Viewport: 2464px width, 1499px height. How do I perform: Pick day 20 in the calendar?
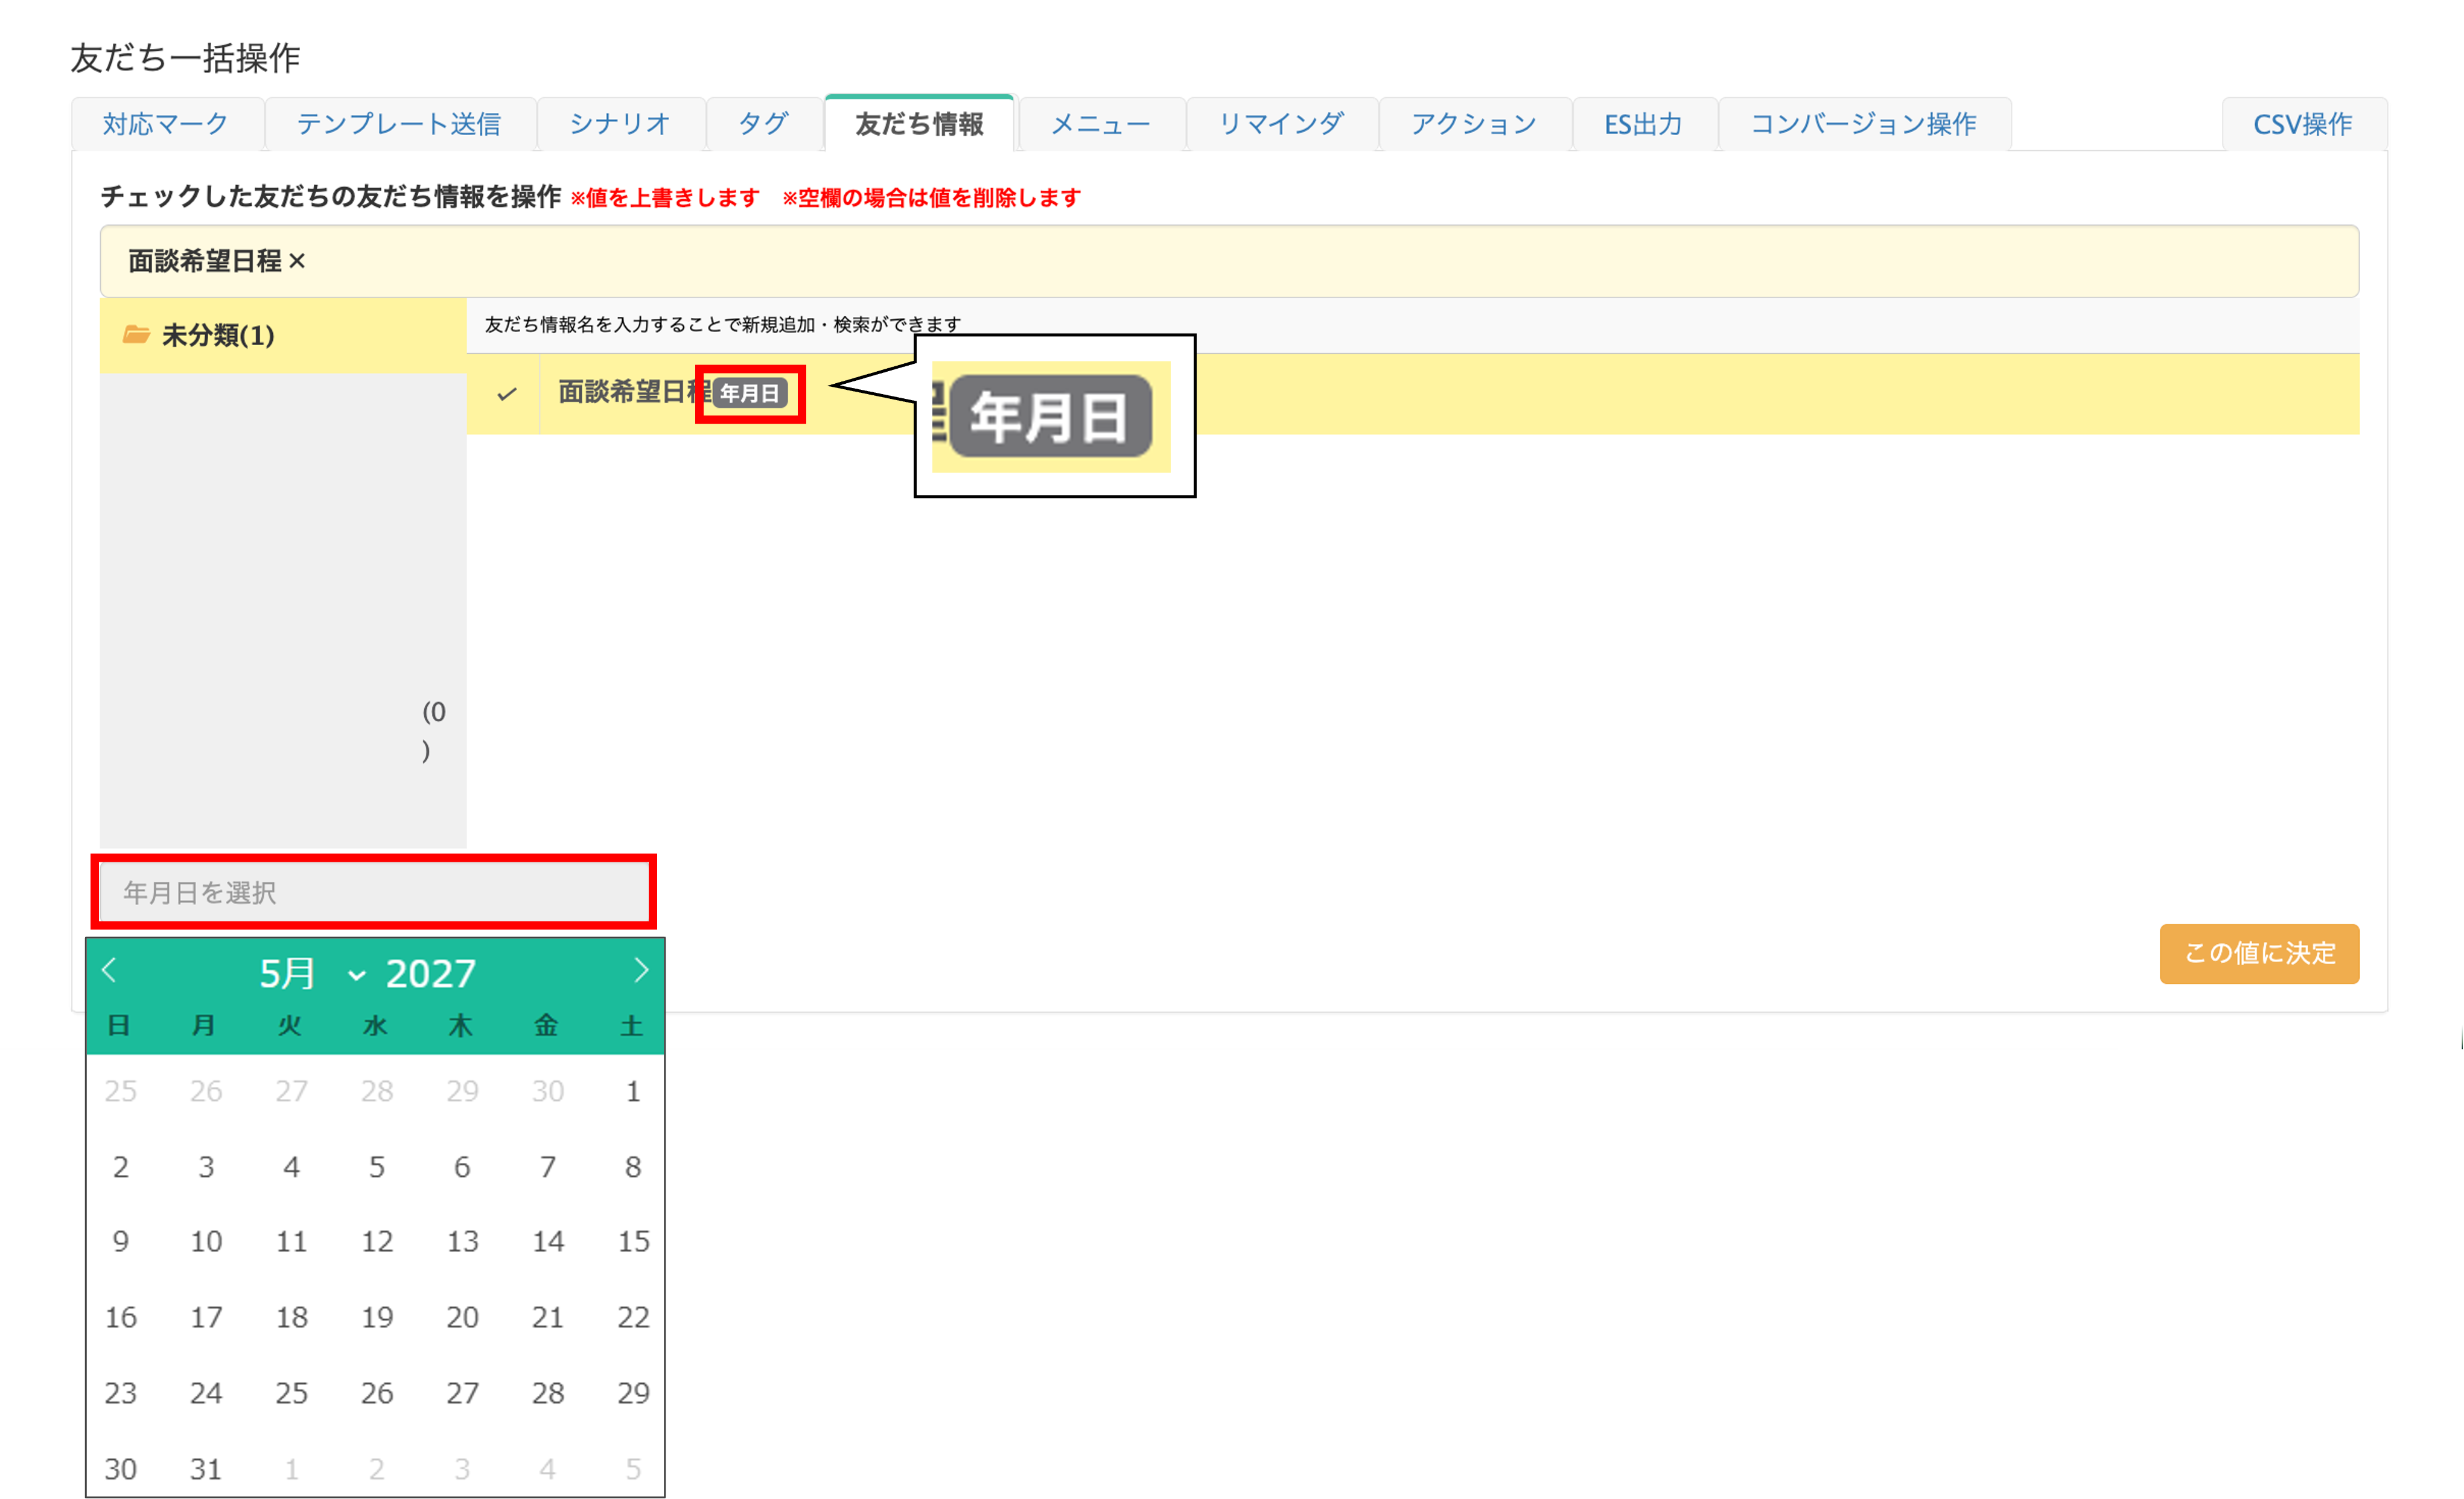pyautogui.click(x=462, y=1317)
